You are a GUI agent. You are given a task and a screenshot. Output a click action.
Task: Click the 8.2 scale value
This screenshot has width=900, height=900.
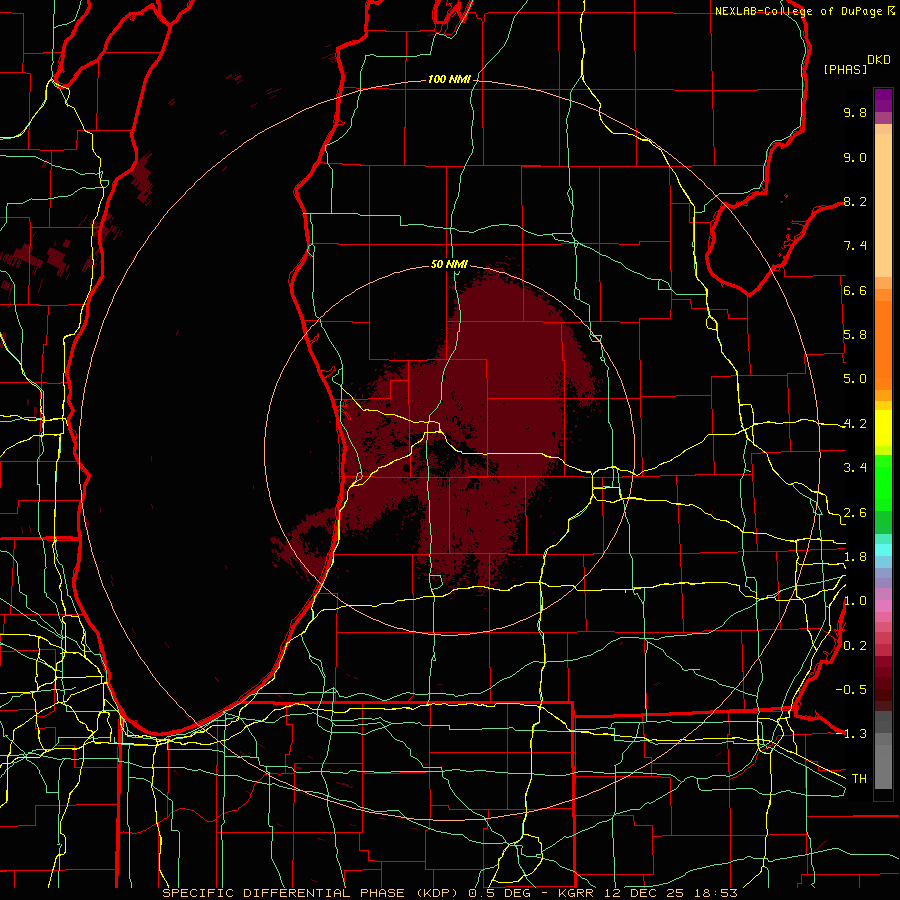tap(855, 201)
